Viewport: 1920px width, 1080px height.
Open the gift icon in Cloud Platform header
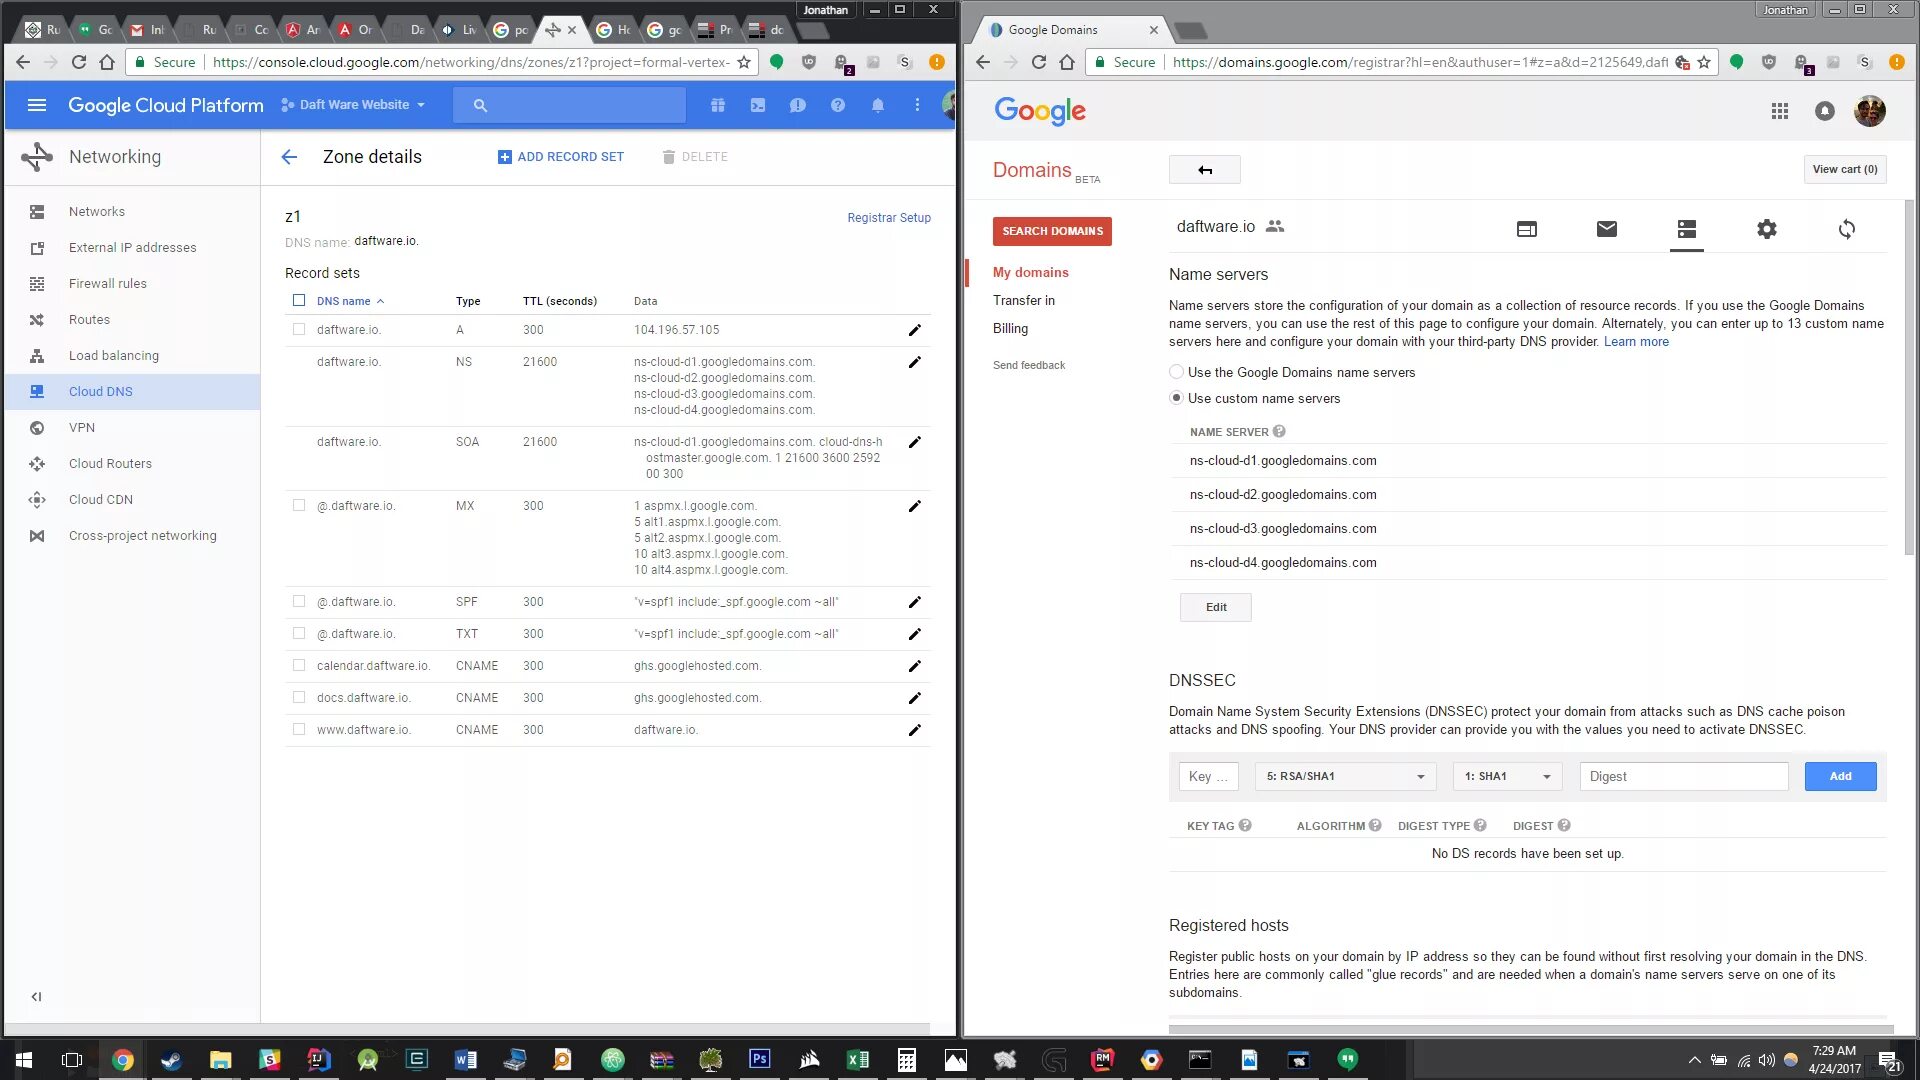coord(718,105)
